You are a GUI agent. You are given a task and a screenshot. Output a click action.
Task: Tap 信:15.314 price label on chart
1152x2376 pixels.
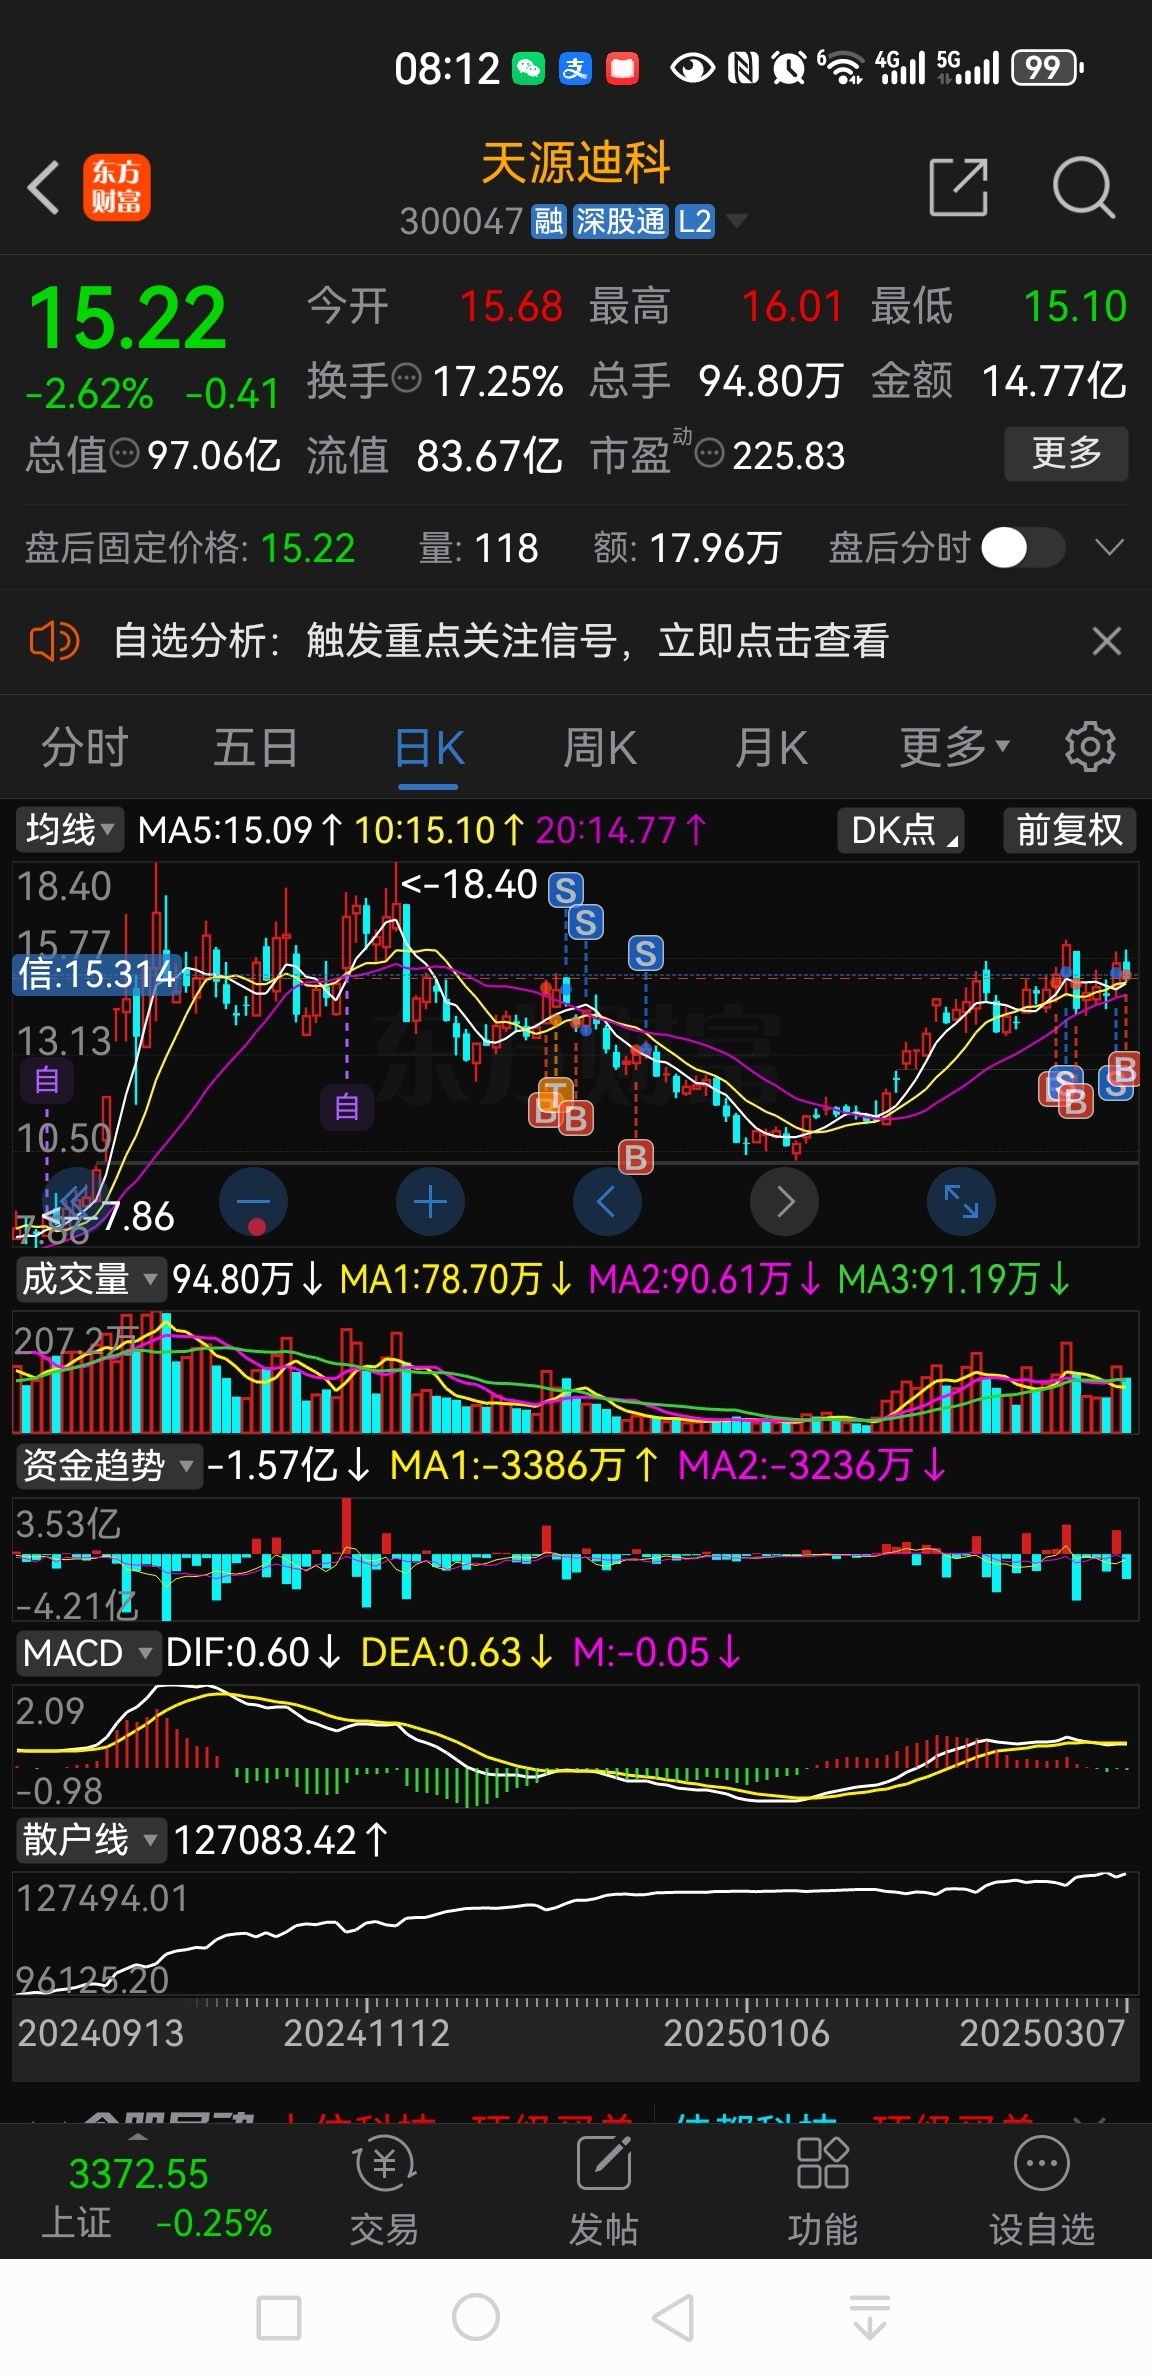tap(97, 974)
